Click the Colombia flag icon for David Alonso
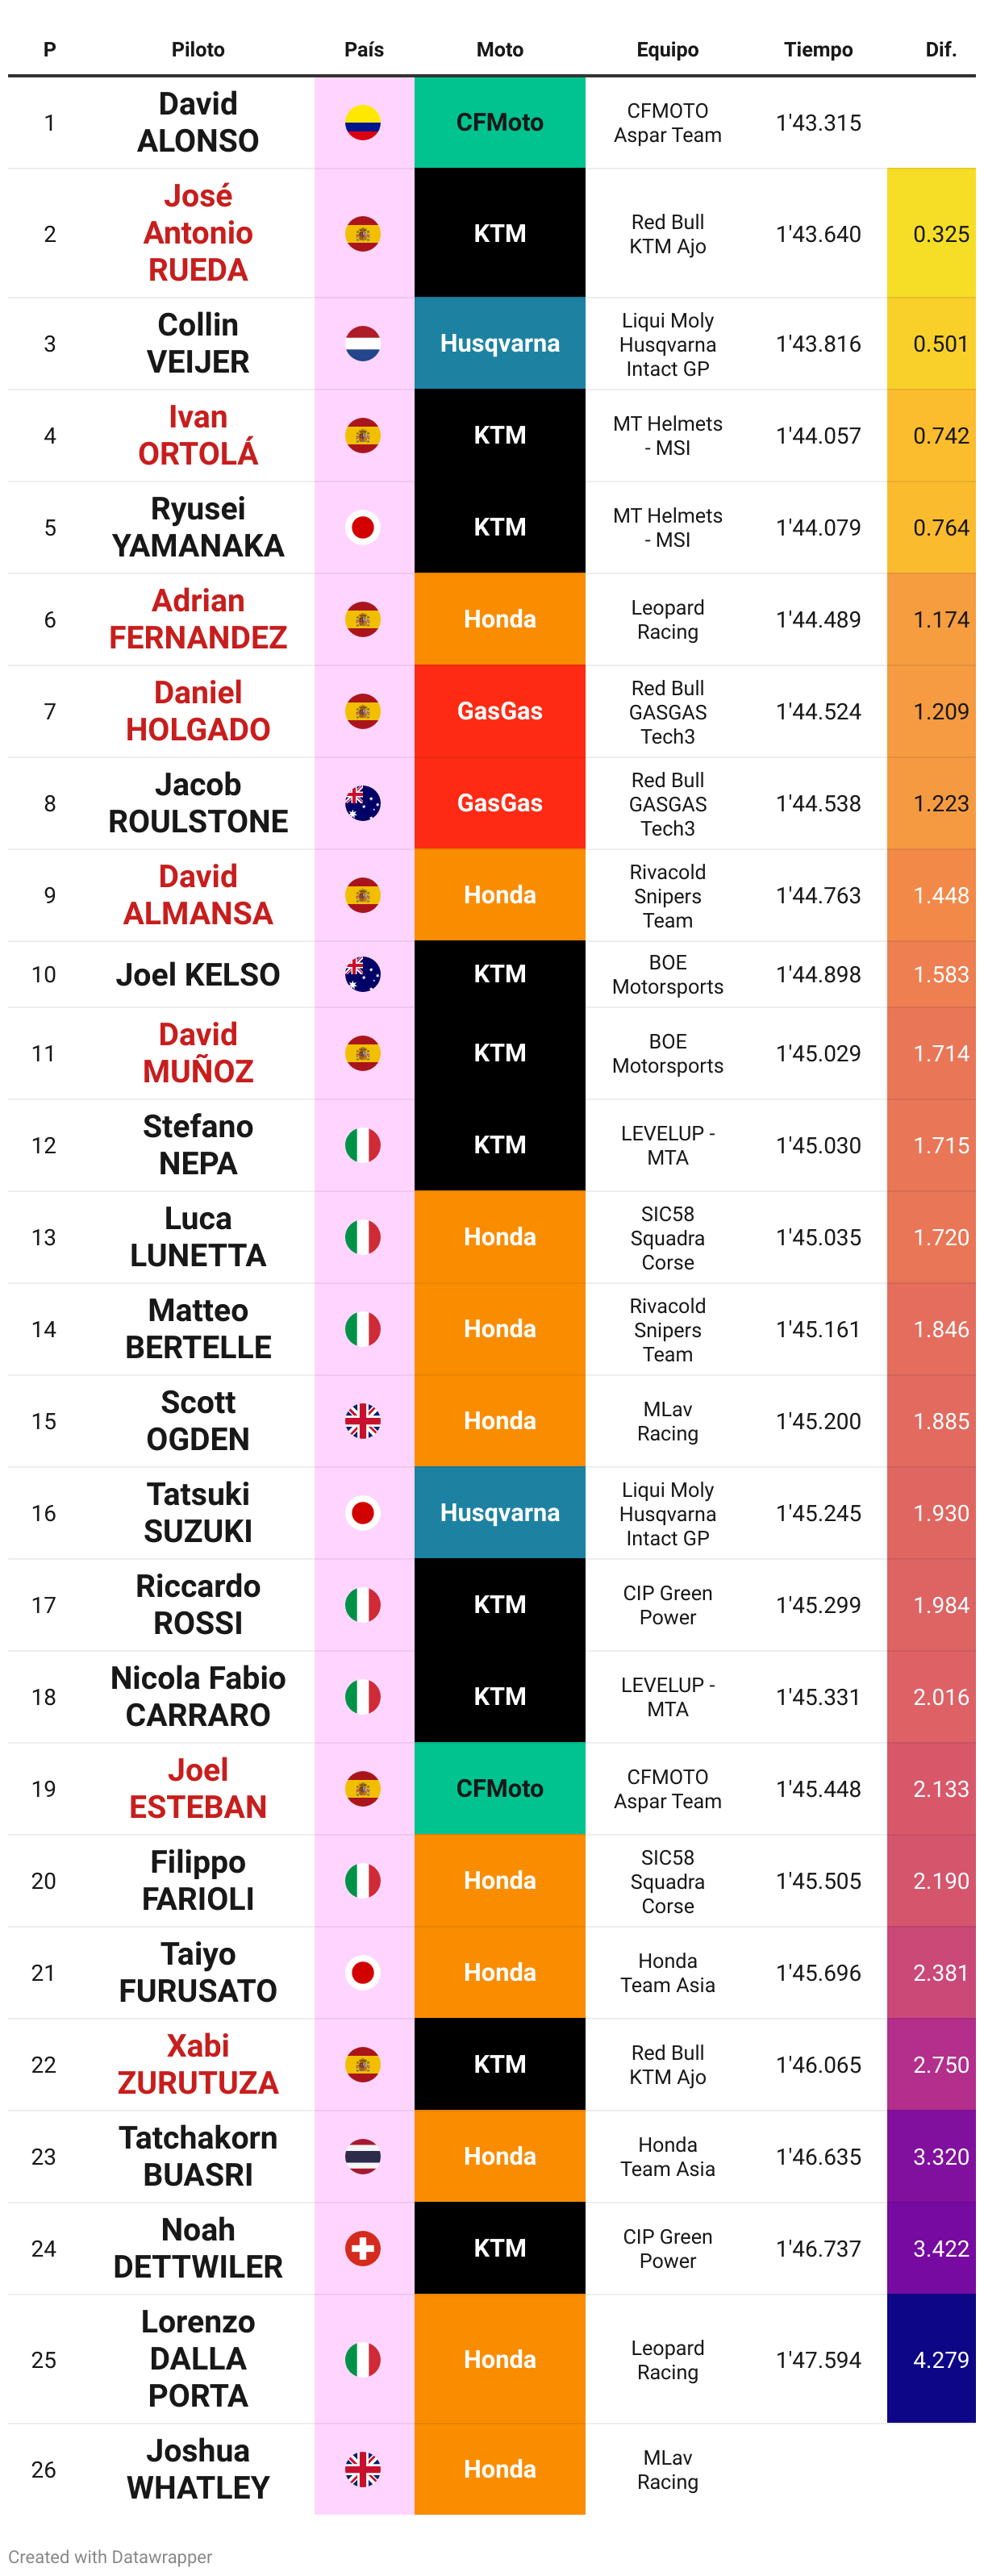Viewport: 984px width, 2576px height. [363, 123]
